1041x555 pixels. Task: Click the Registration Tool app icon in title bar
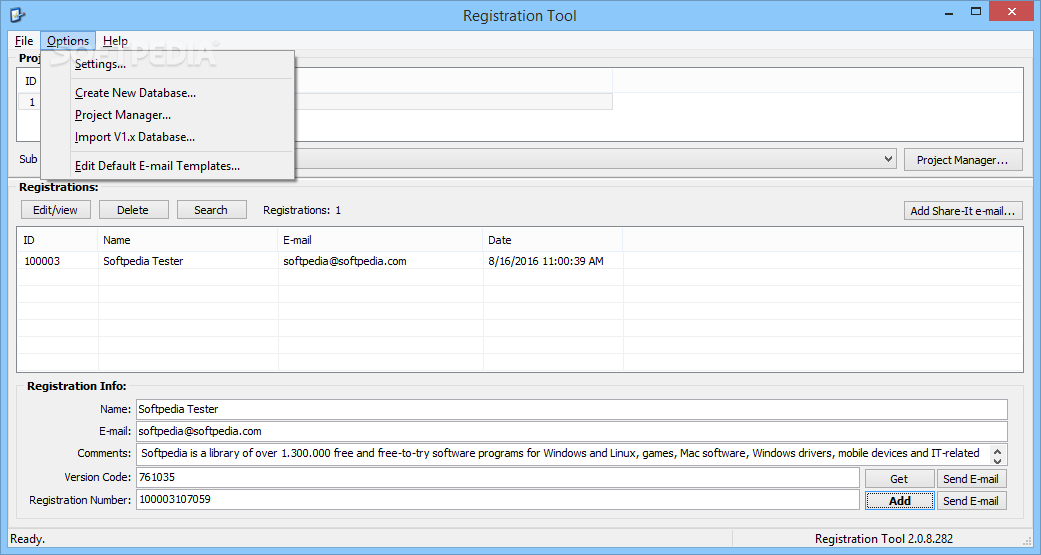click(x=17, y=14)
